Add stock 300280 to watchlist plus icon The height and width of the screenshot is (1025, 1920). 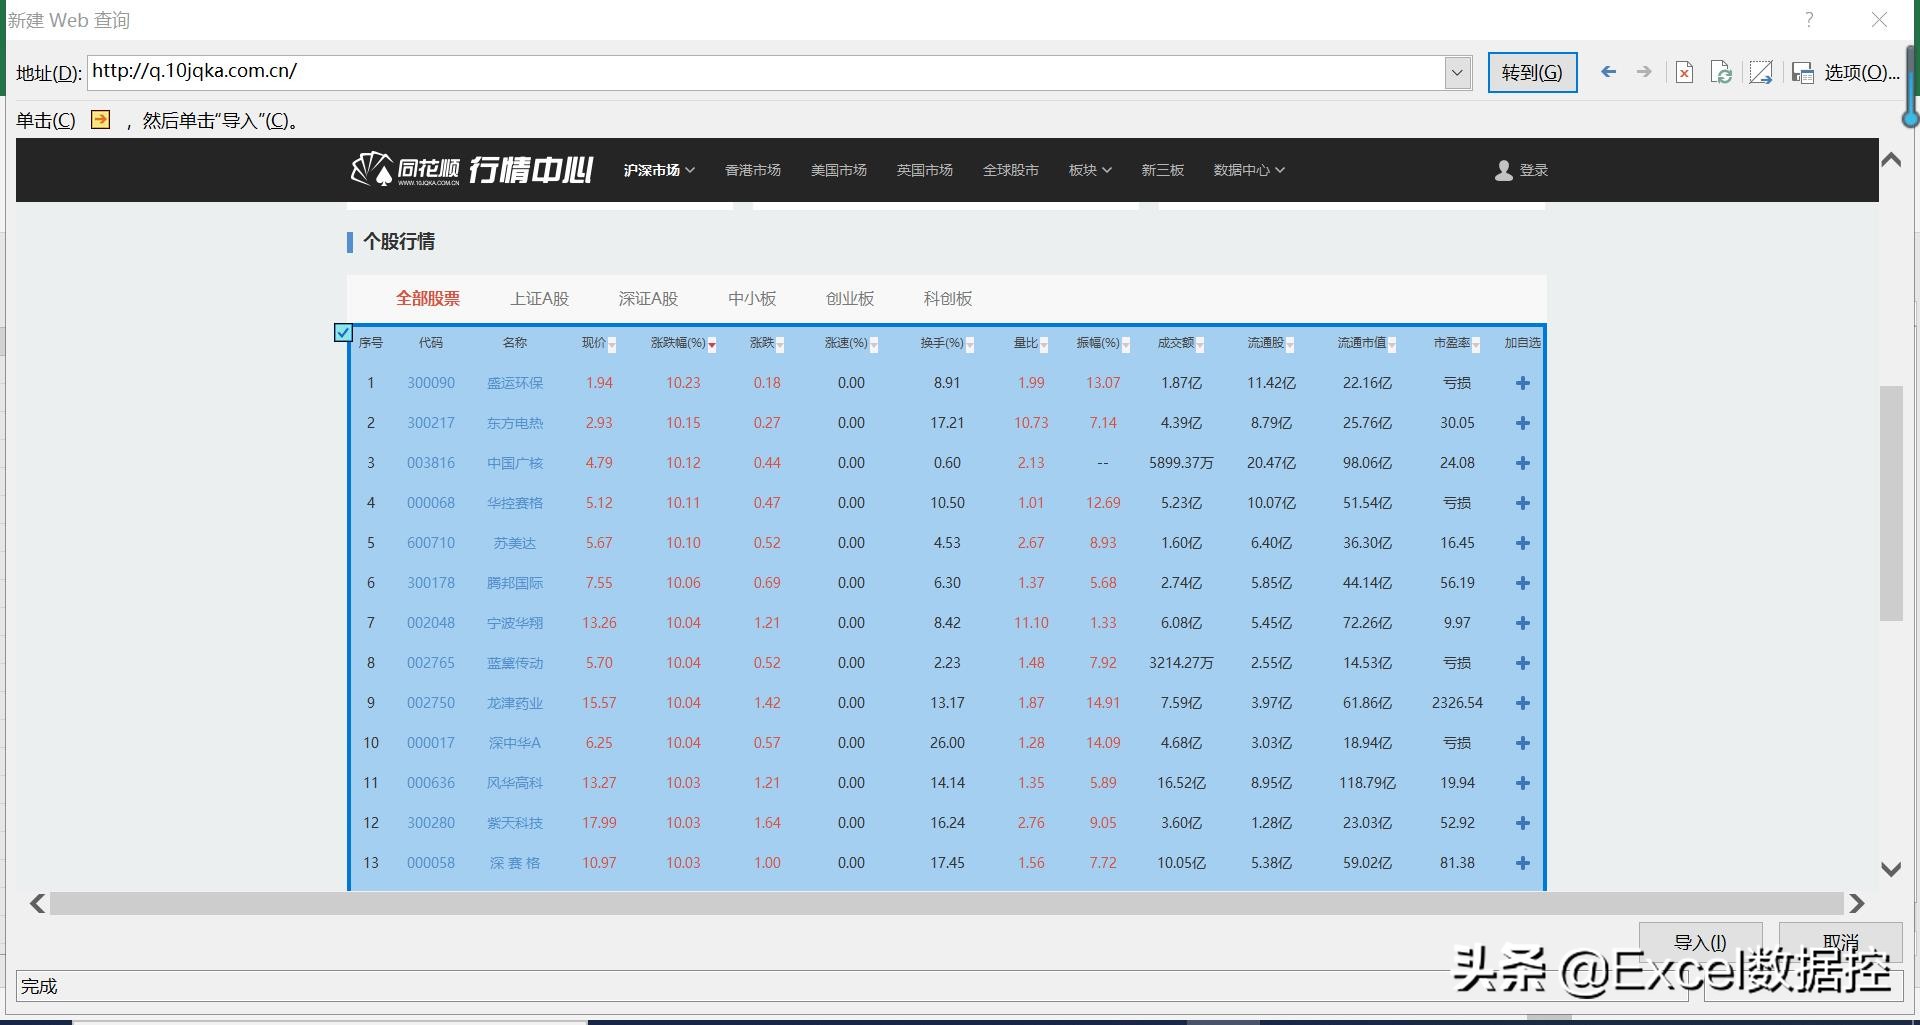click(1523, 823)
